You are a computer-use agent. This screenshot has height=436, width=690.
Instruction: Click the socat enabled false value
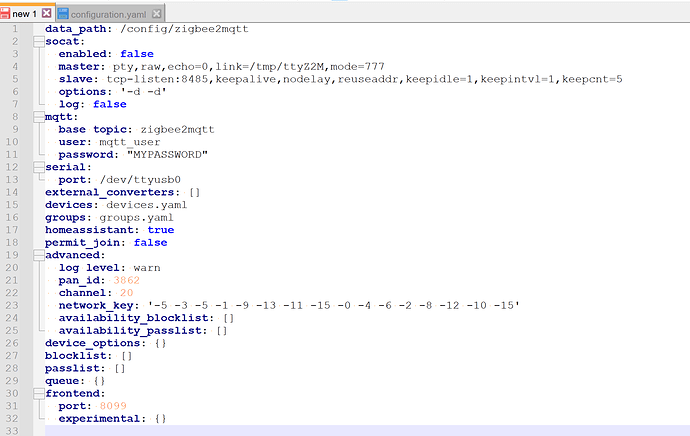tap(137, 54)
